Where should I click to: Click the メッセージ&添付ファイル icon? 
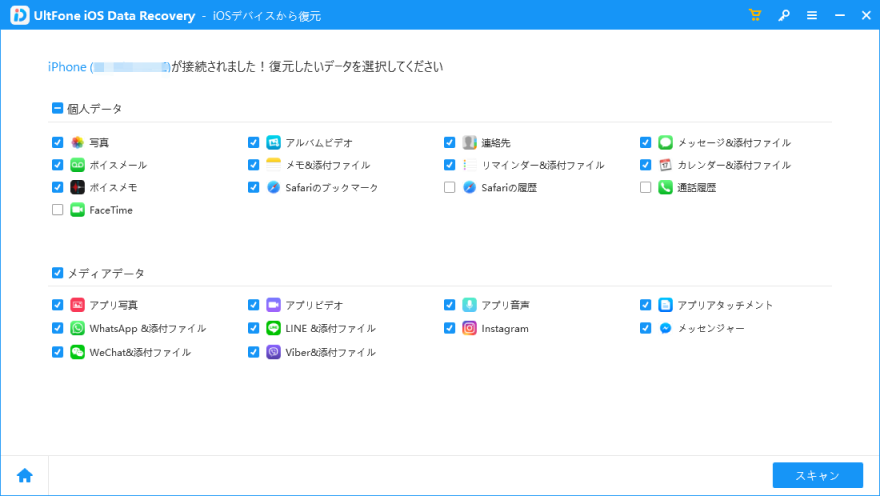(666, 143)
